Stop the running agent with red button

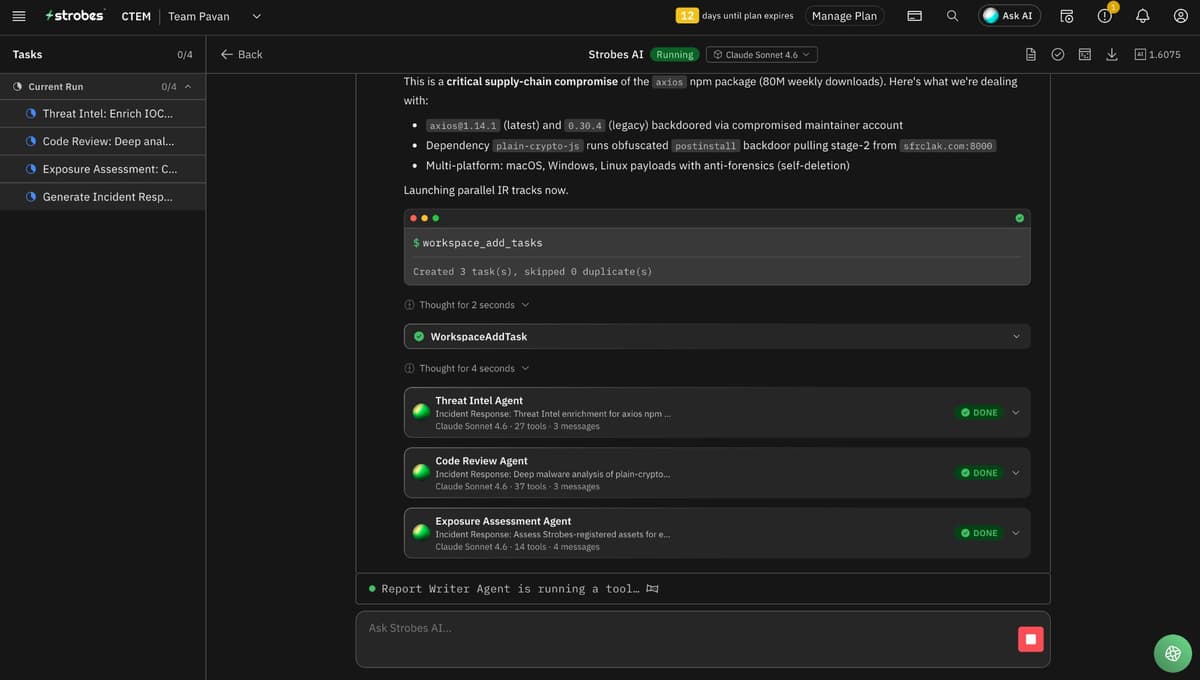(x=1030, y=639)
